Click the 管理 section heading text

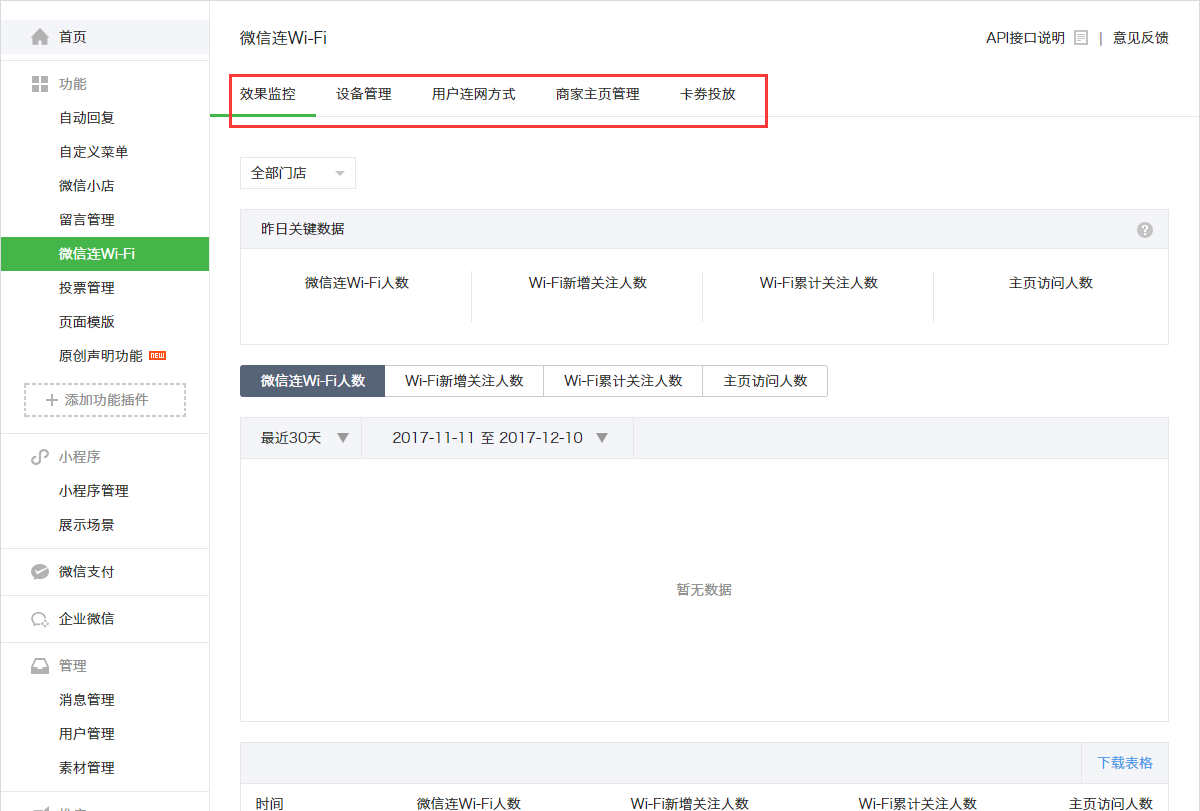[x=73, y=666]
